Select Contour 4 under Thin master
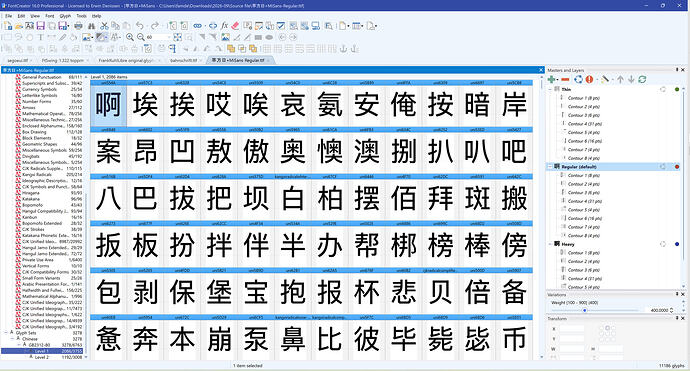The height and width of the screenshot is (371, 690). [584, 124]
